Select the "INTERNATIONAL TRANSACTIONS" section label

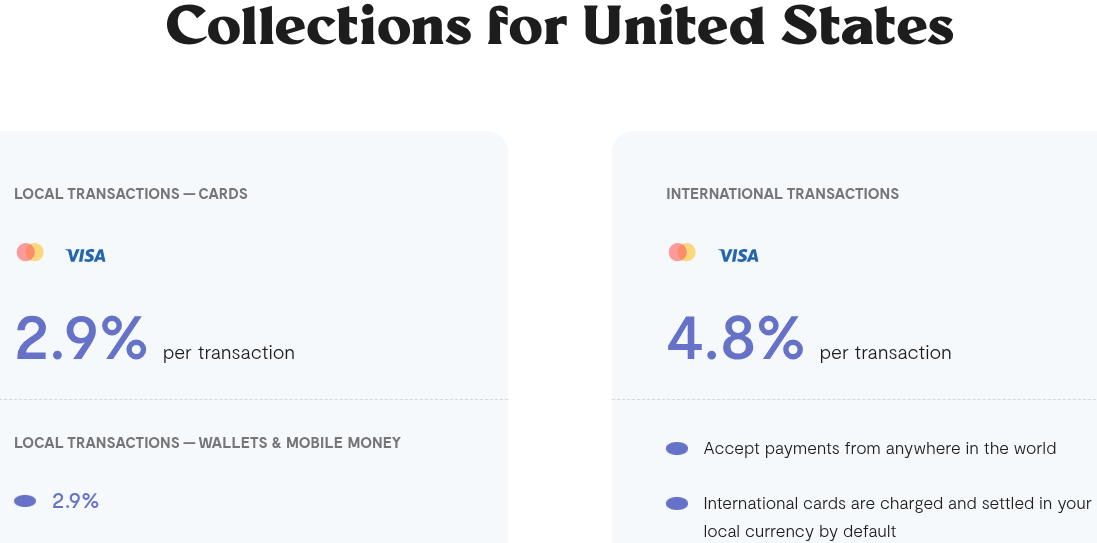click(x=782, y=194)
